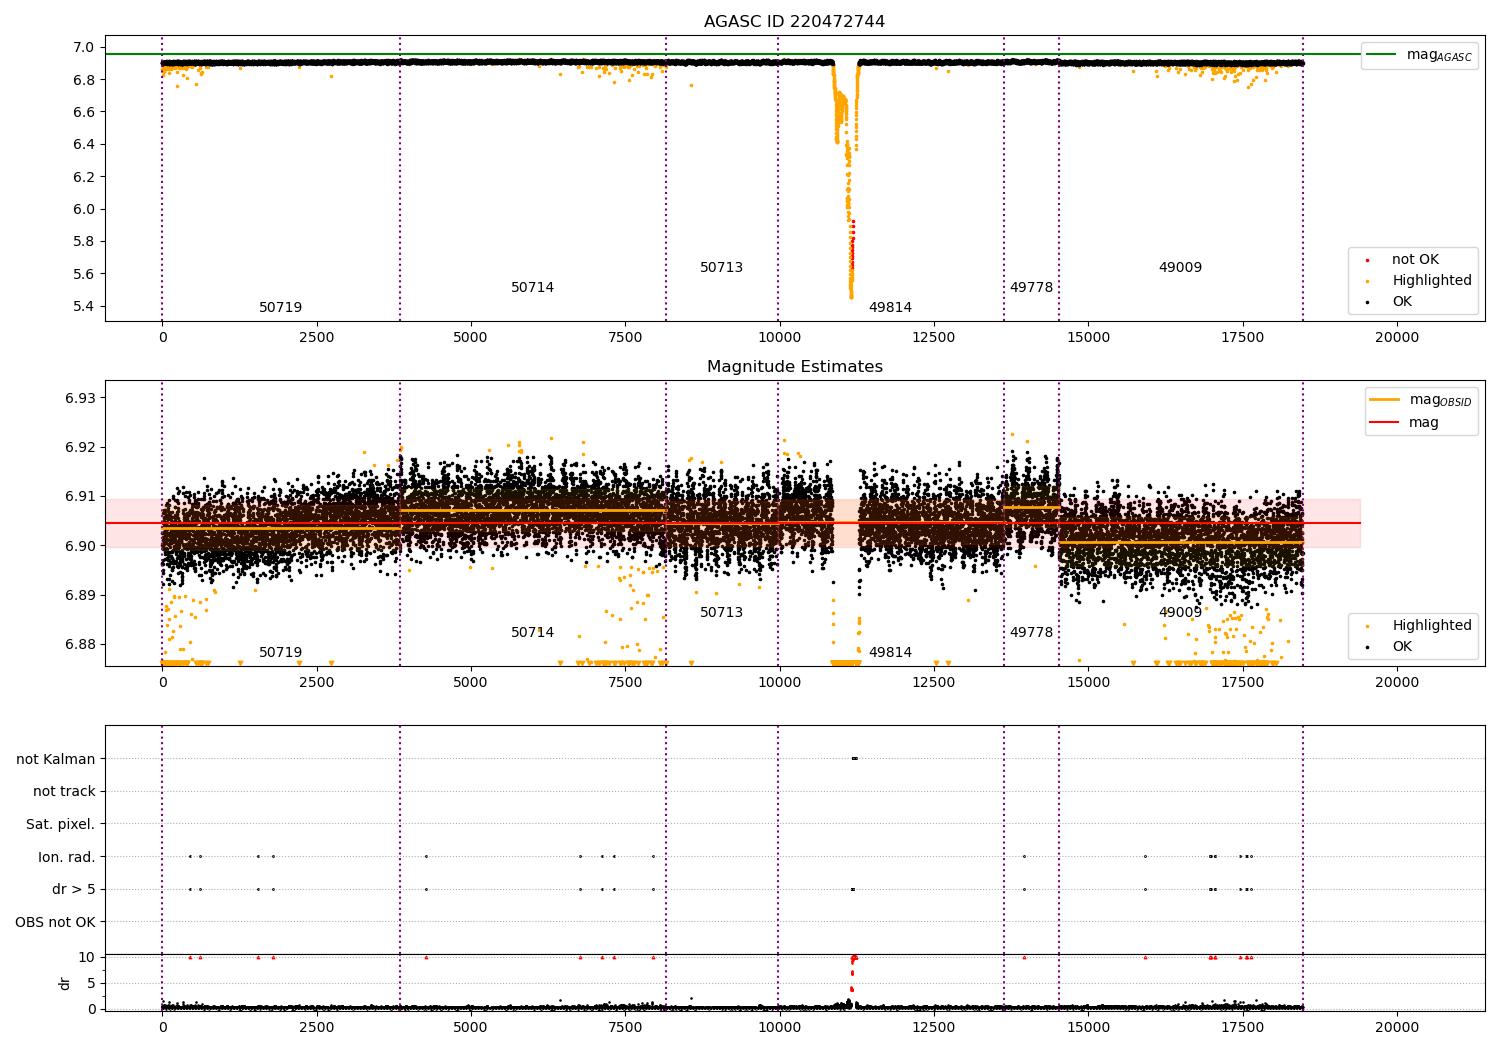The height and width of the screenshot is (1050, 1500).
Task: Click x-axis tick 17500 under bottom plot
Action: point(1242,1027)
